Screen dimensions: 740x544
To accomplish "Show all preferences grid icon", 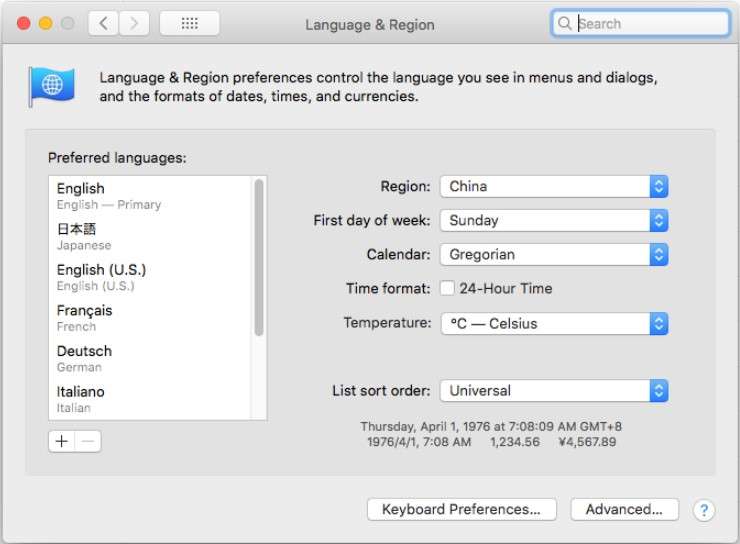I will click(x=189, y=24).
